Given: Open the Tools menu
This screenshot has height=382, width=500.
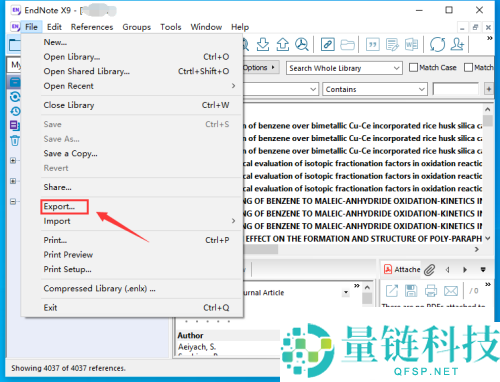Looking at the screenshot, I should point(171,27).
